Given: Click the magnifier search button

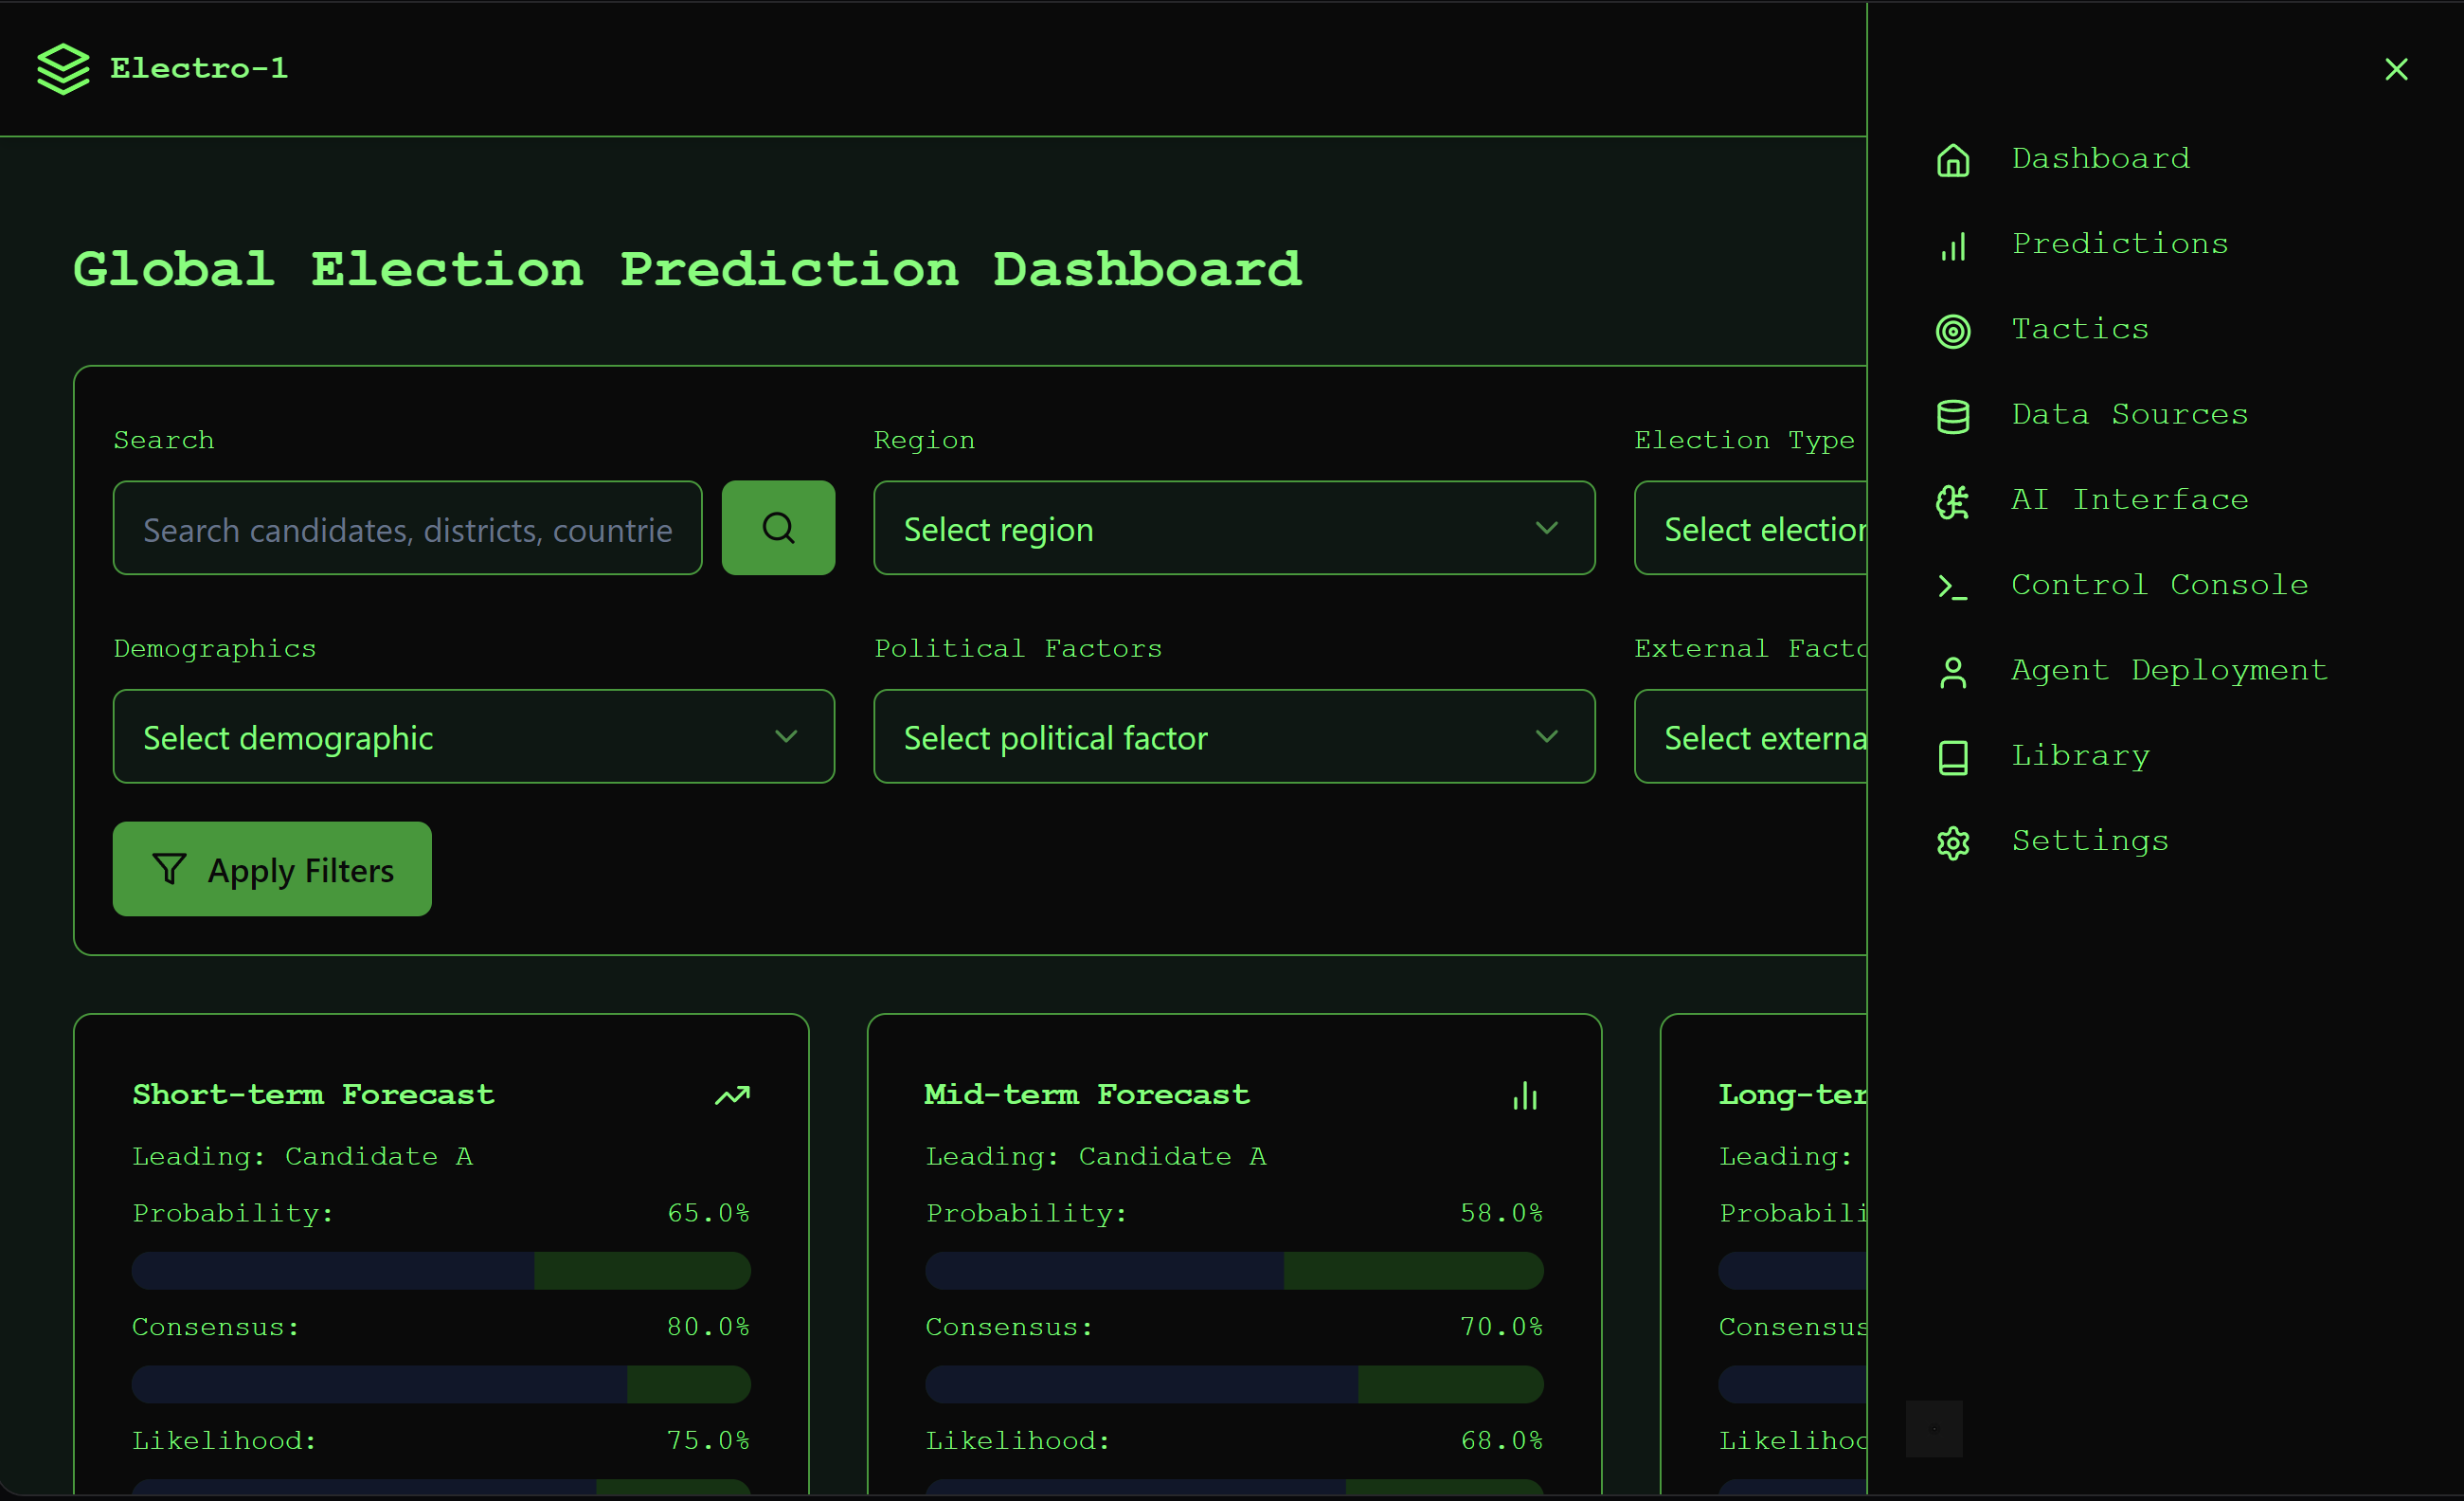Looking at the screenshot, I should click(778, 528).
